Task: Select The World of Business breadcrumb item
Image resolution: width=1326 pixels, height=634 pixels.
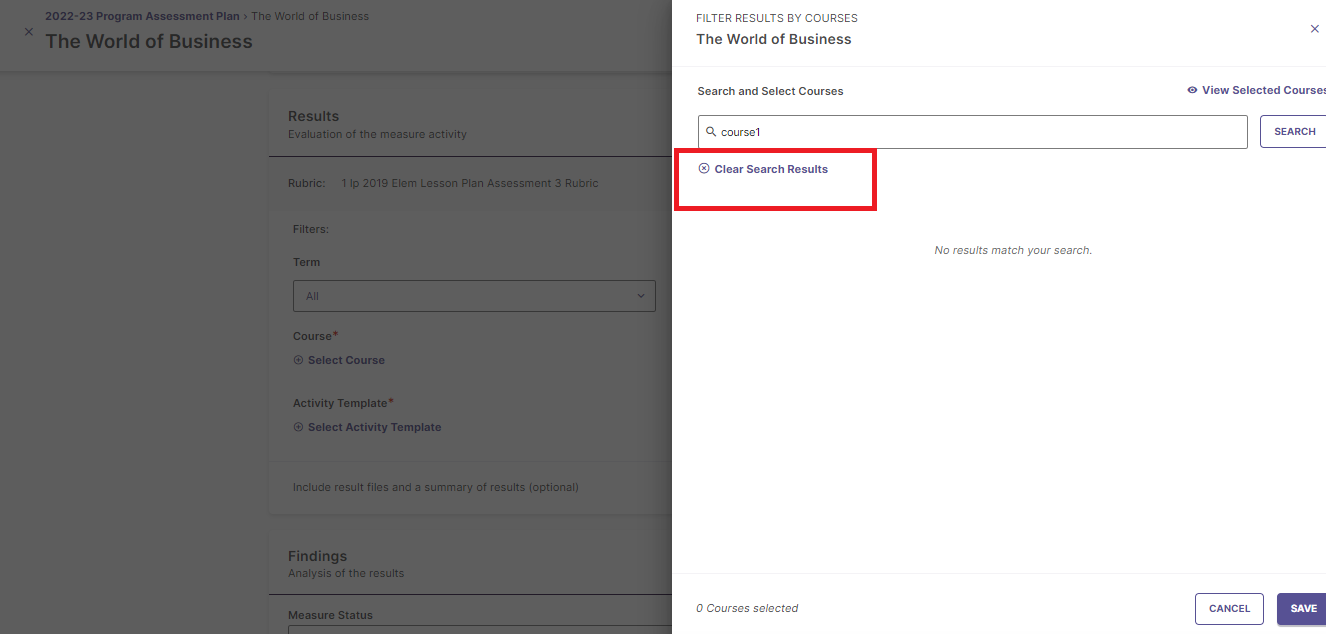Action: tap(310, 16)
